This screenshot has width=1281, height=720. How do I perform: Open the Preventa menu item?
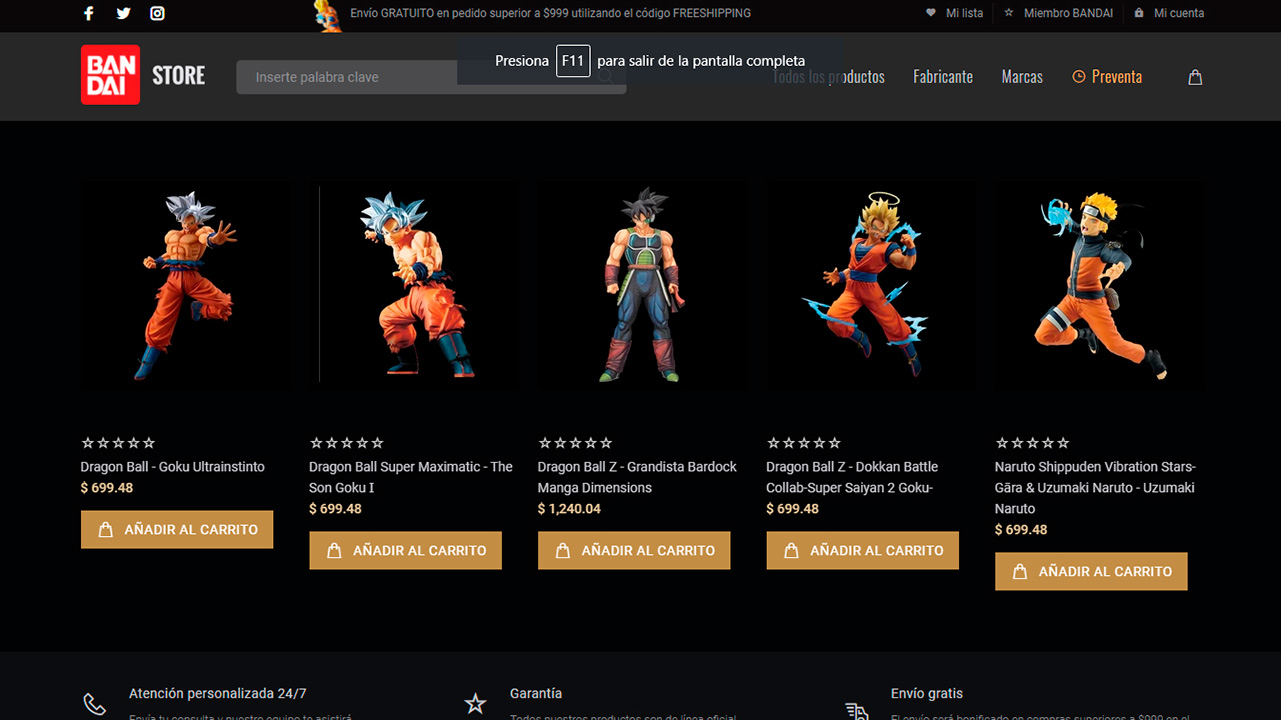[1107, 77]
